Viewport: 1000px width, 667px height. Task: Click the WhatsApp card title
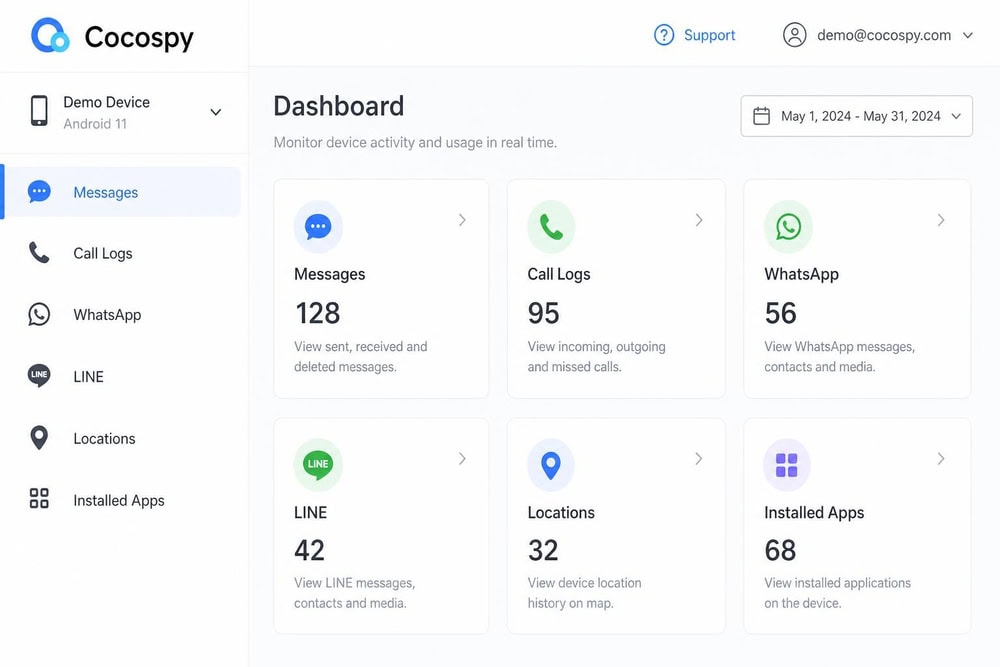pyautogui.click(x=802, y=274)
